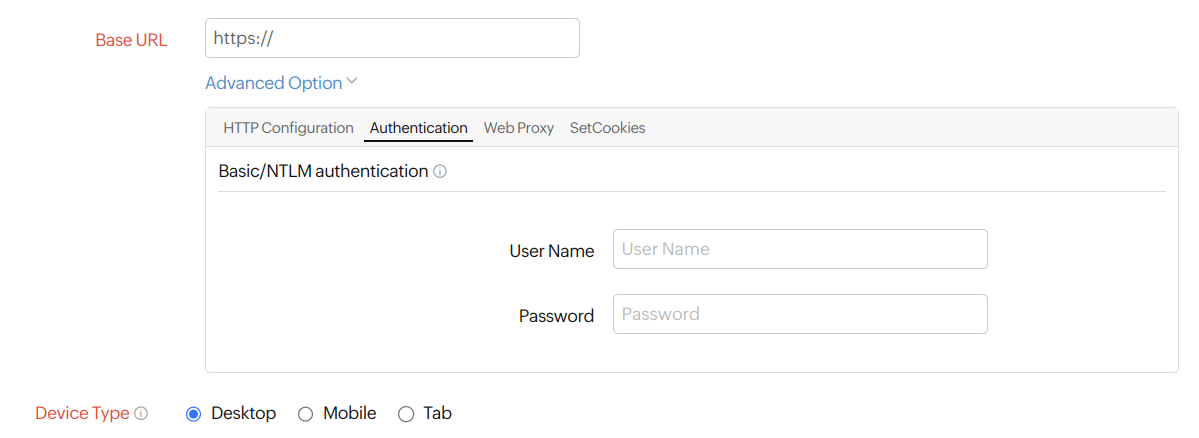Screen dimensions: 1199x438
Task: Select the Desktop device type
Action: pos(194,414)
